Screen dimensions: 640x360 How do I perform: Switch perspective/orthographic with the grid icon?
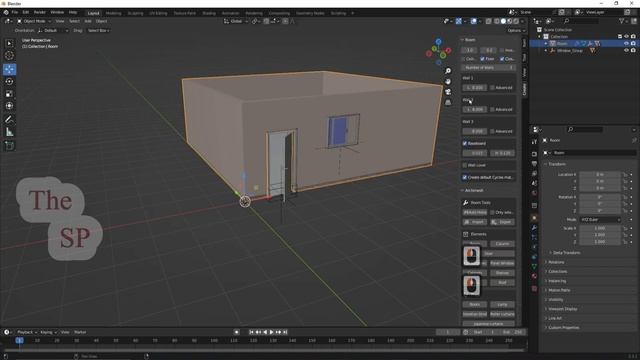pyautogui.click(x=448, y=102)
